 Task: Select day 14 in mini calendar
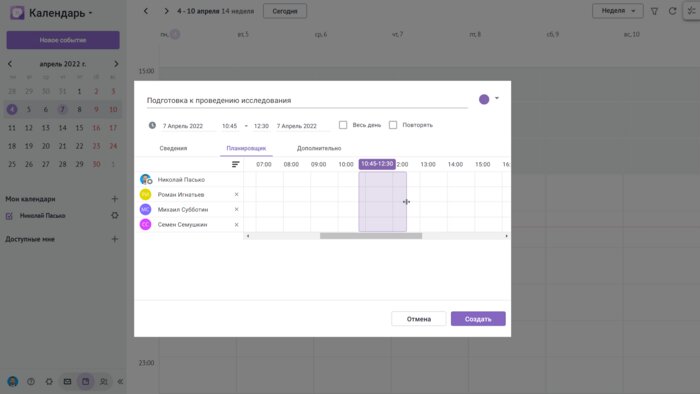pos(62,128)
